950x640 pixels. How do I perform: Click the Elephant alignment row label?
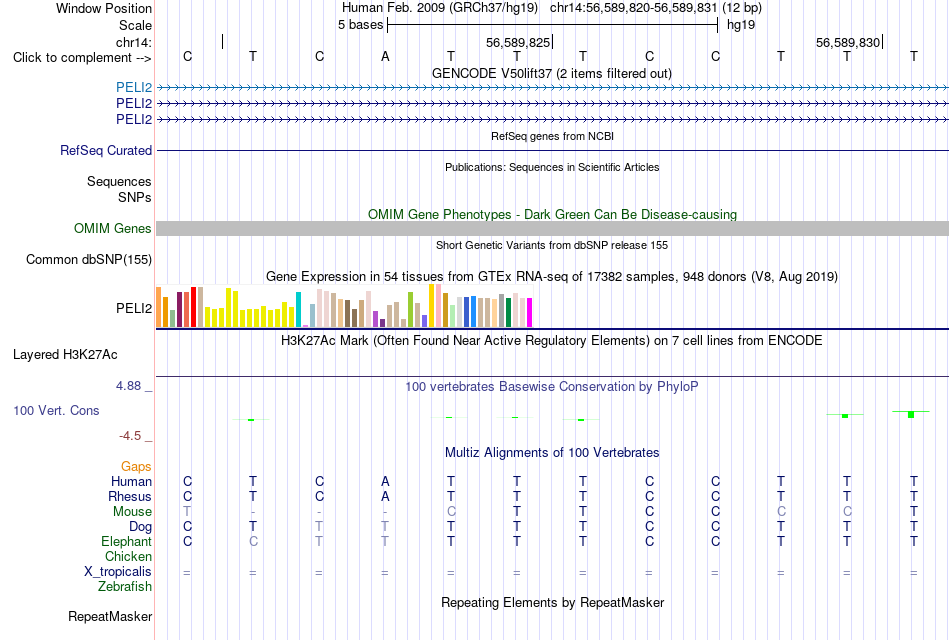(126, 541)
